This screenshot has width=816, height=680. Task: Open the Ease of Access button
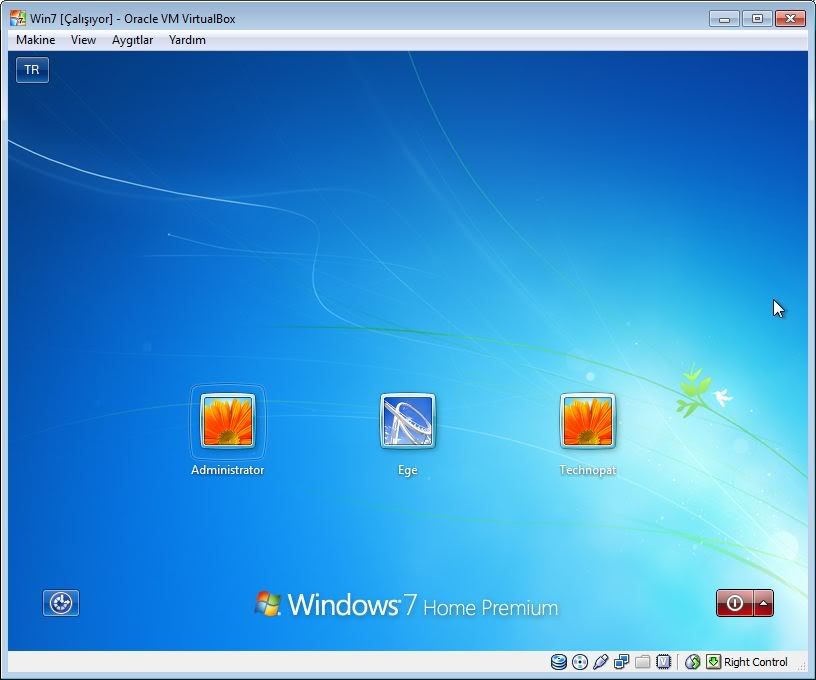[61, 603]
